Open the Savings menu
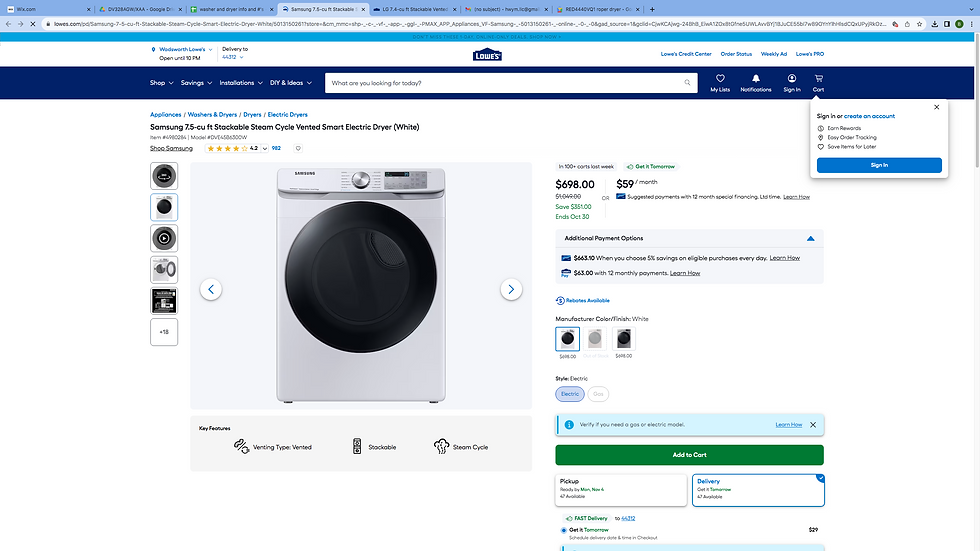 tap(195, 83)
